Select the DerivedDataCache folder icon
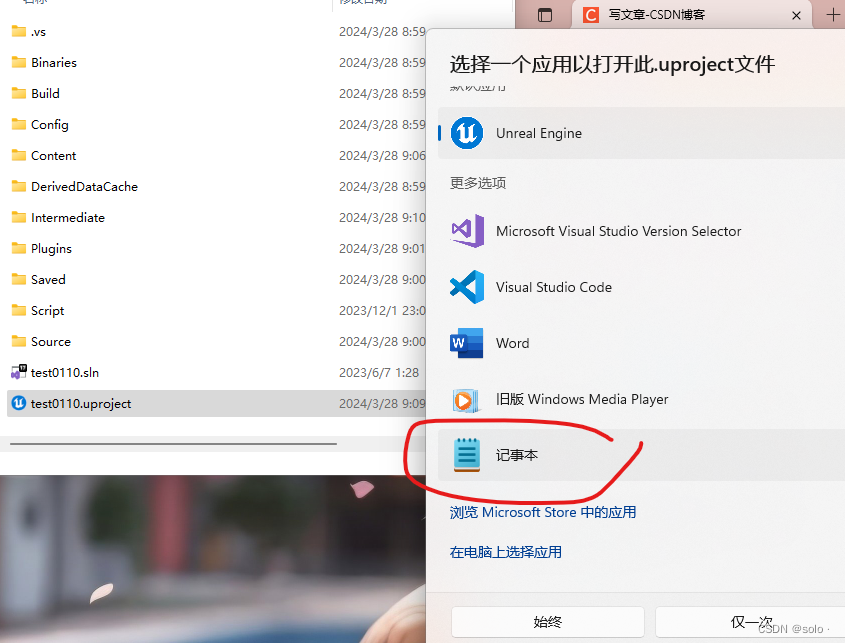845x643 pixels. tap(19, 186)
